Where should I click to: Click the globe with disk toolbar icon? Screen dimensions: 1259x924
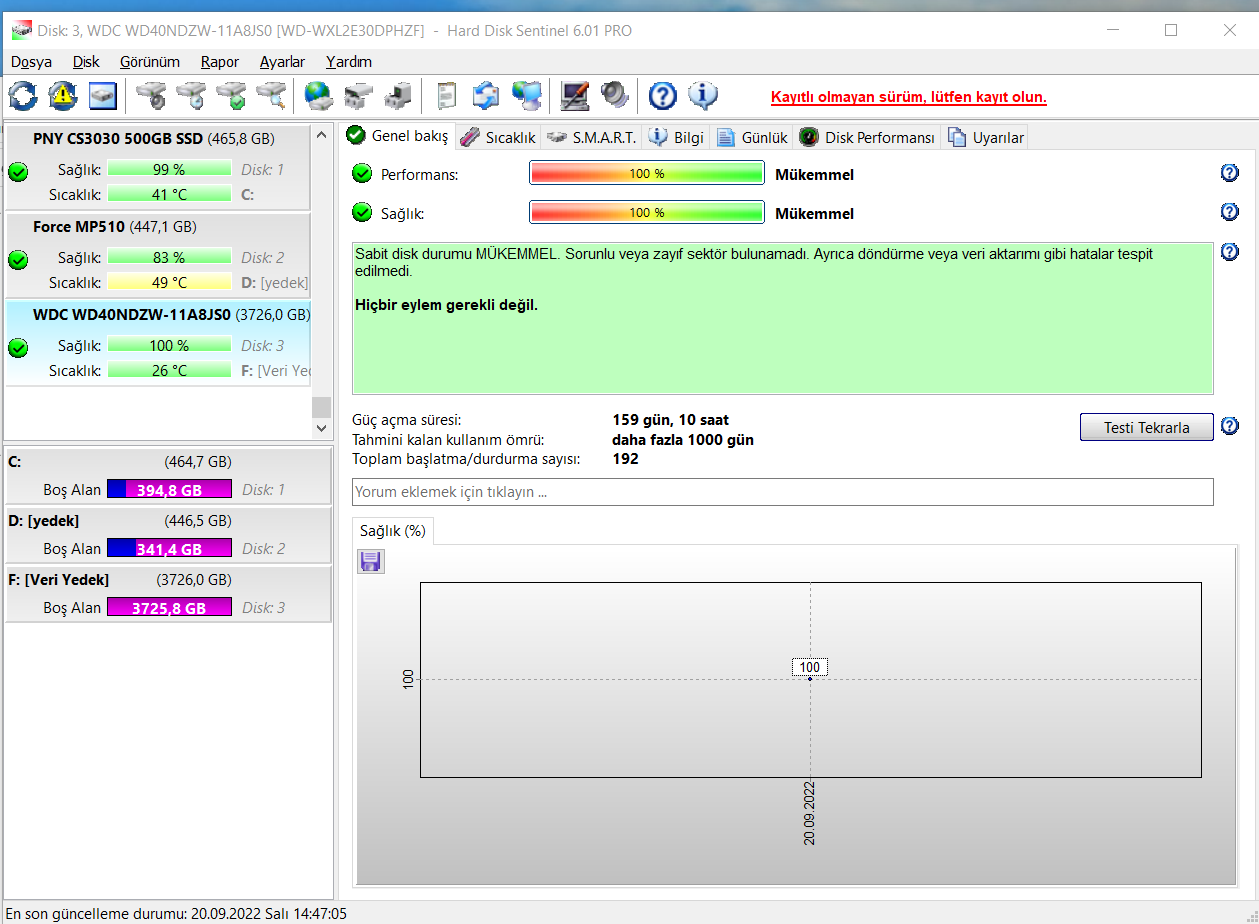318,96
